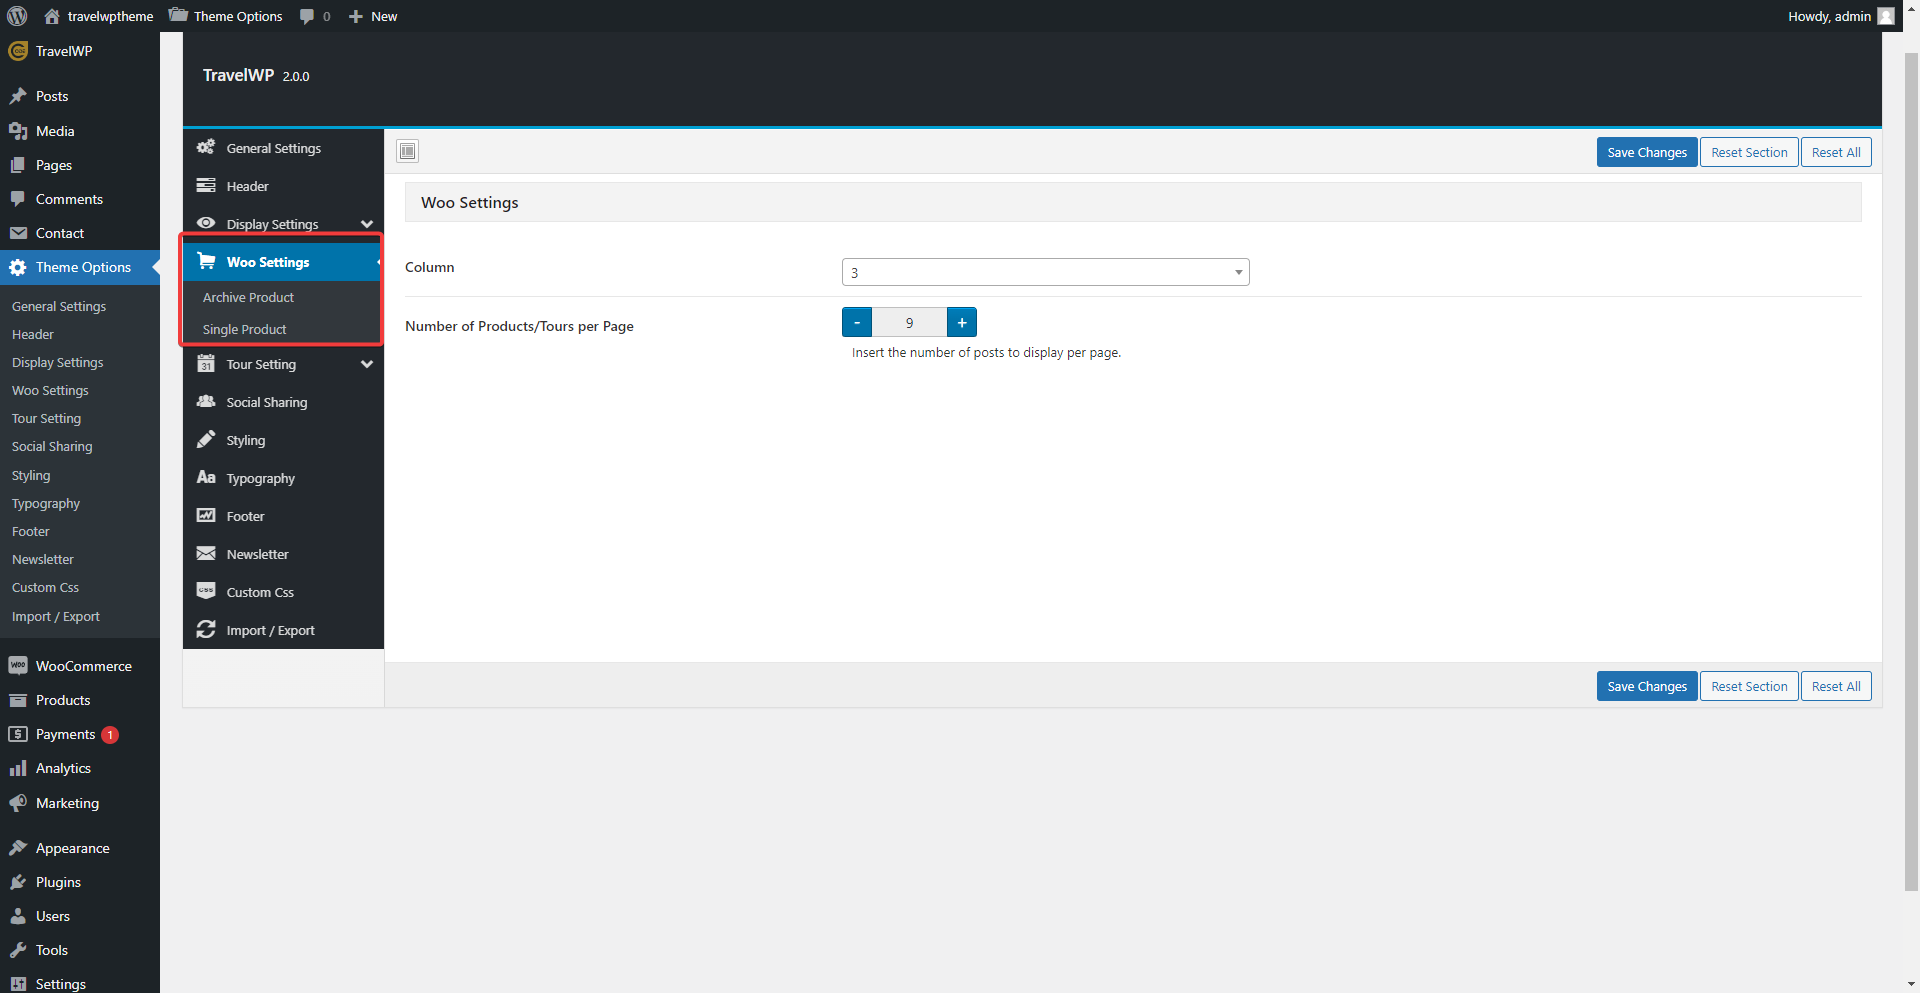Click the General Settings gears icon
The height and width of the screenshot is (993, 1920).
click(x=206, y=147)
